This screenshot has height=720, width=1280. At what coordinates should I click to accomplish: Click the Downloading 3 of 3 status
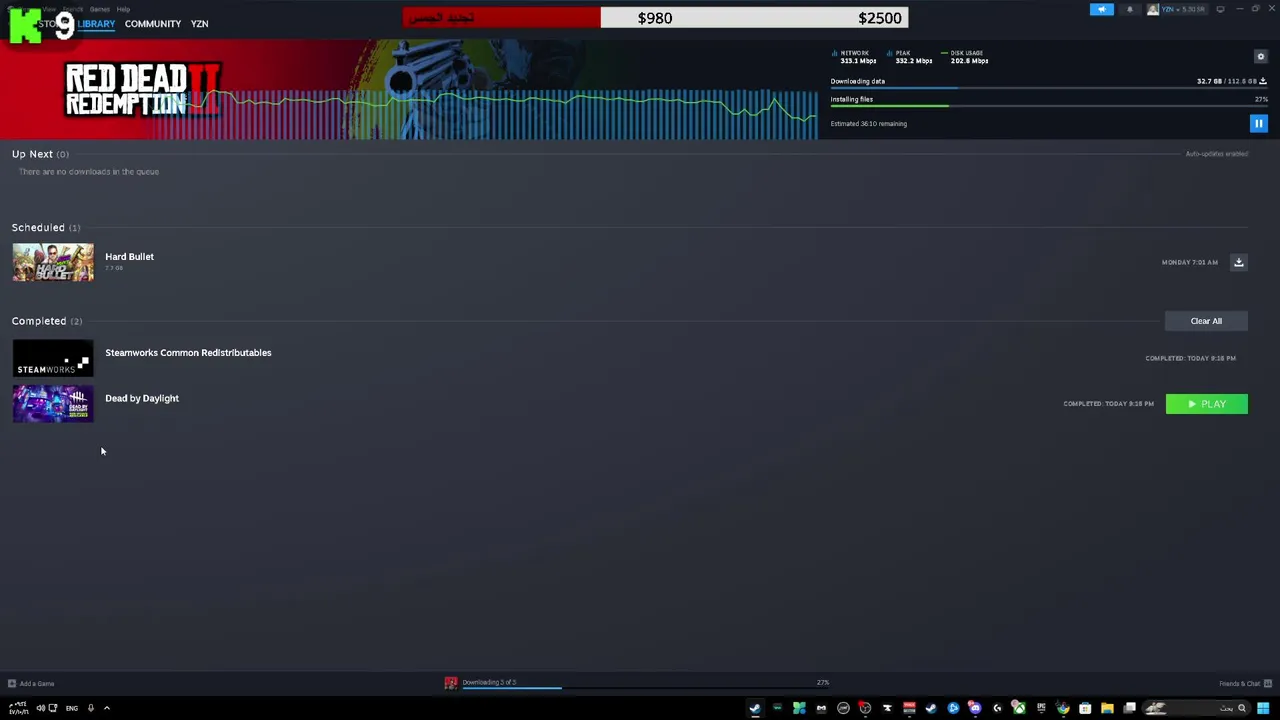pos(489,682)
